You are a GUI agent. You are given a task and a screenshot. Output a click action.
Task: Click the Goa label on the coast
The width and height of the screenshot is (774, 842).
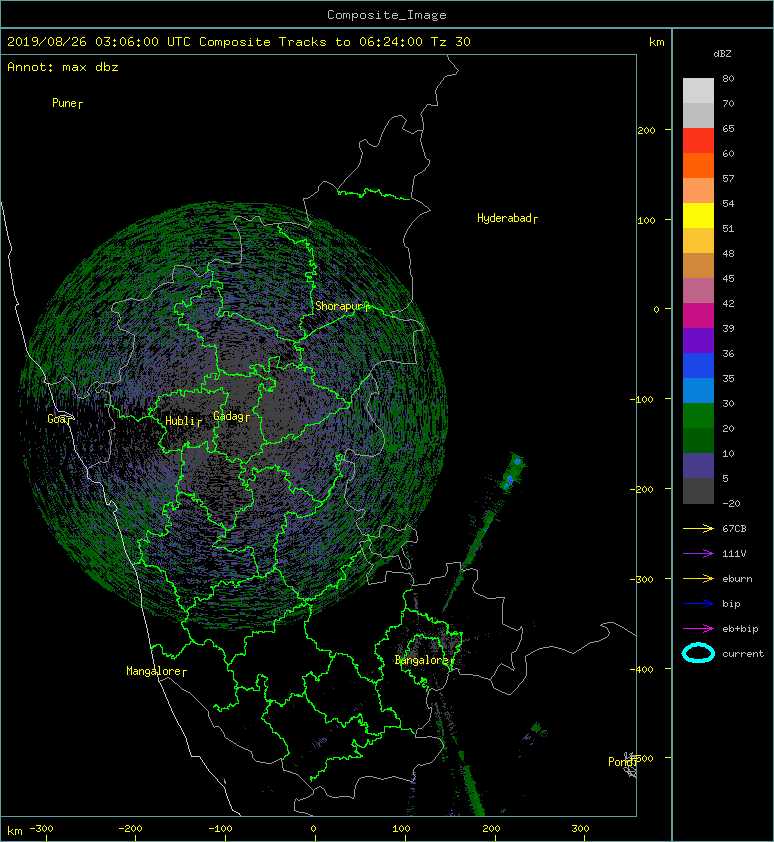(x=56, y=419)
